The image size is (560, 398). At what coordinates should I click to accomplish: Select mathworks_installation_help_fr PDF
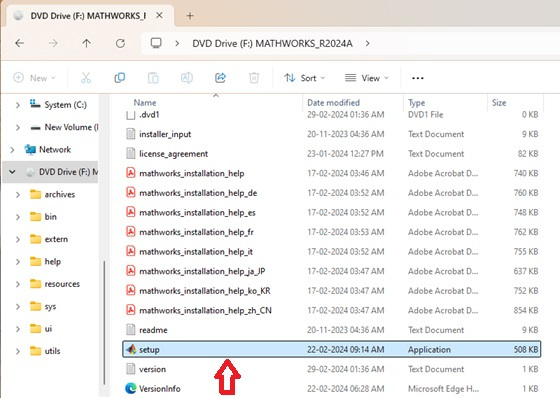click(331, 232)
